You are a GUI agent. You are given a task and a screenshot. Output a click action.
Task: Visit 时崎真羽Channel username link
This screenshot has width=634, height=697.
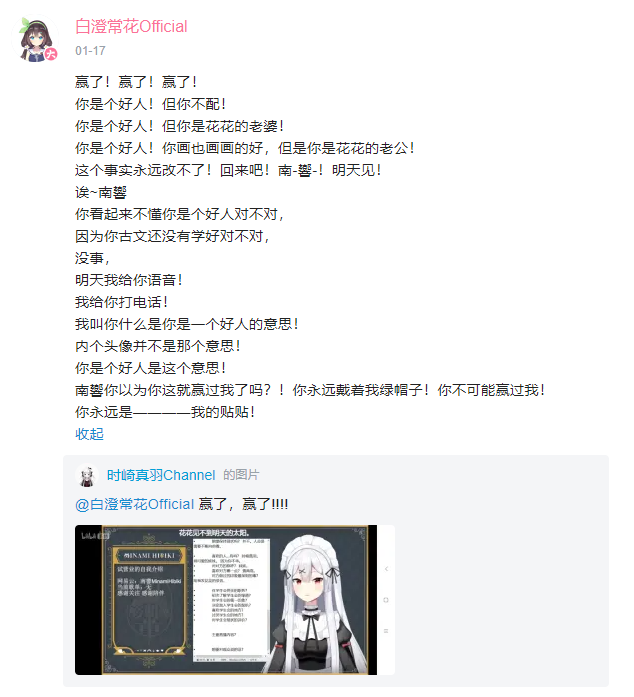(161, 475)
